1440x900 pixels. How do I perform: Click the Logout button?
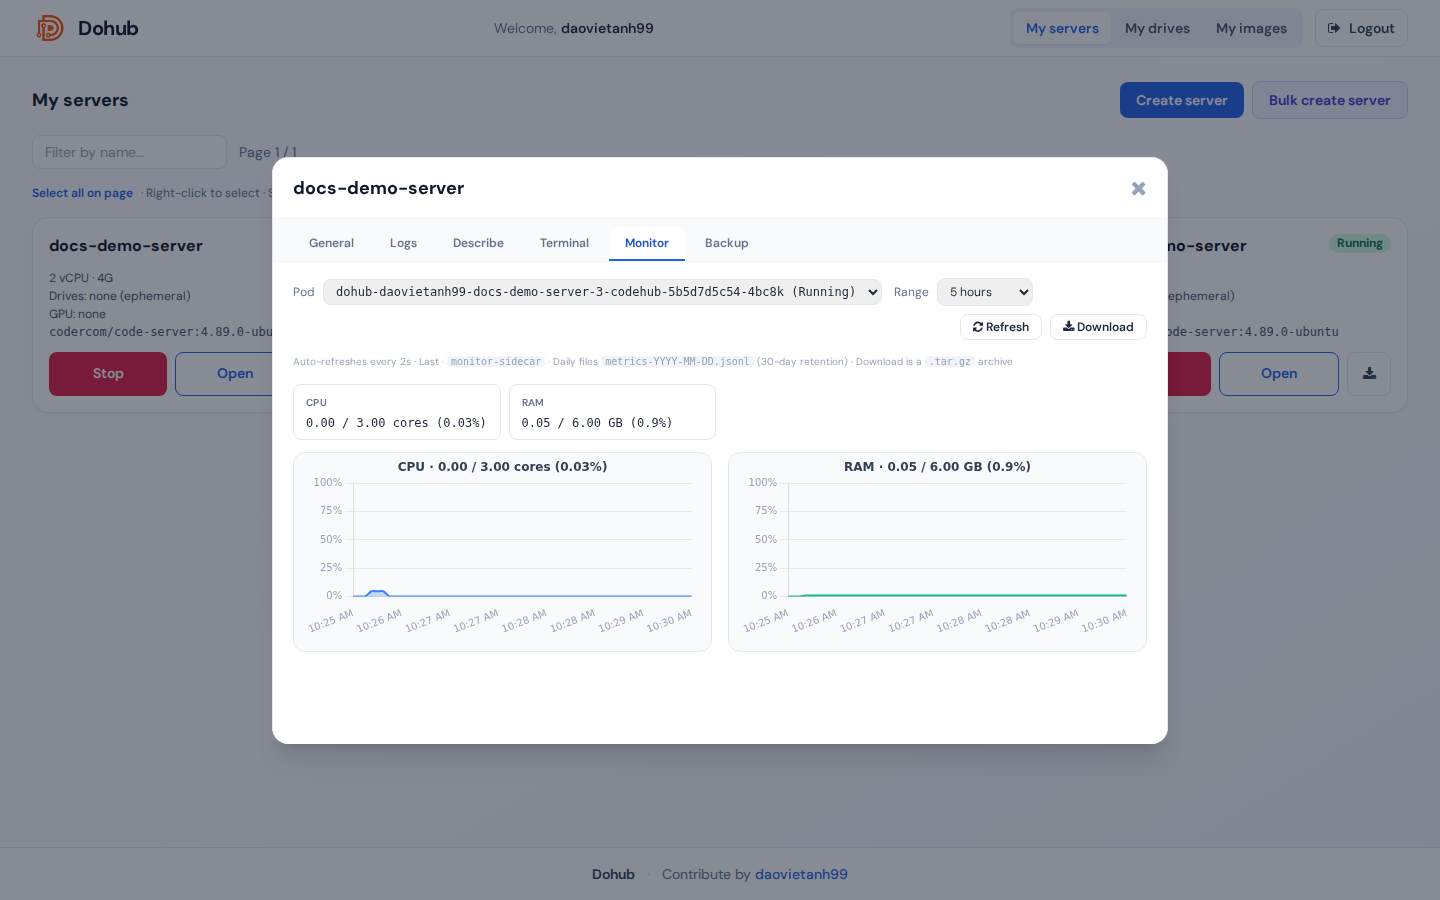point(1361,28)
